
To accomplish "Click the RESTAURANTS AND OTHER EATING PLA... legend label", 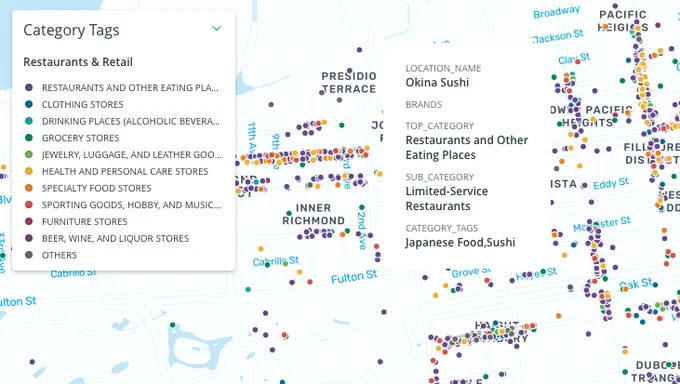I will tap(130, 88).
